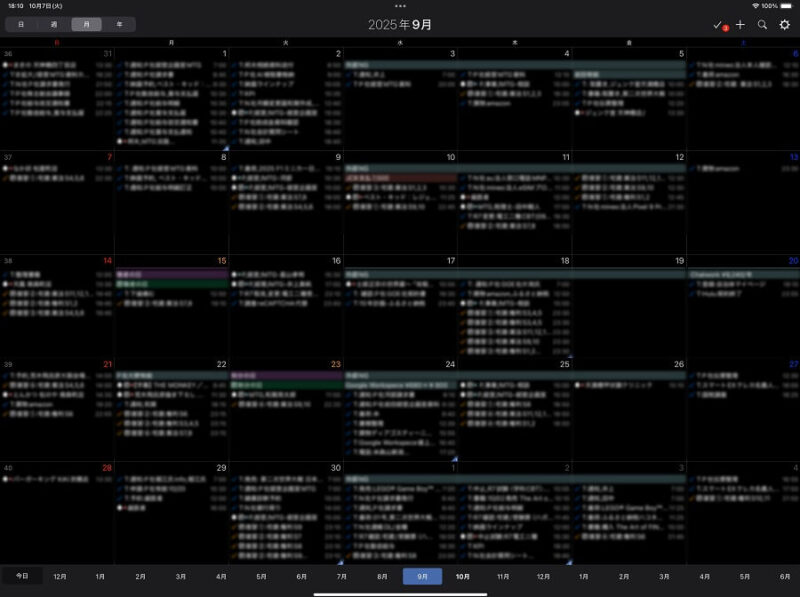The height and width of the screenshot is (597, 800).
Task: Switch to year view (年)
Action: 118,24
